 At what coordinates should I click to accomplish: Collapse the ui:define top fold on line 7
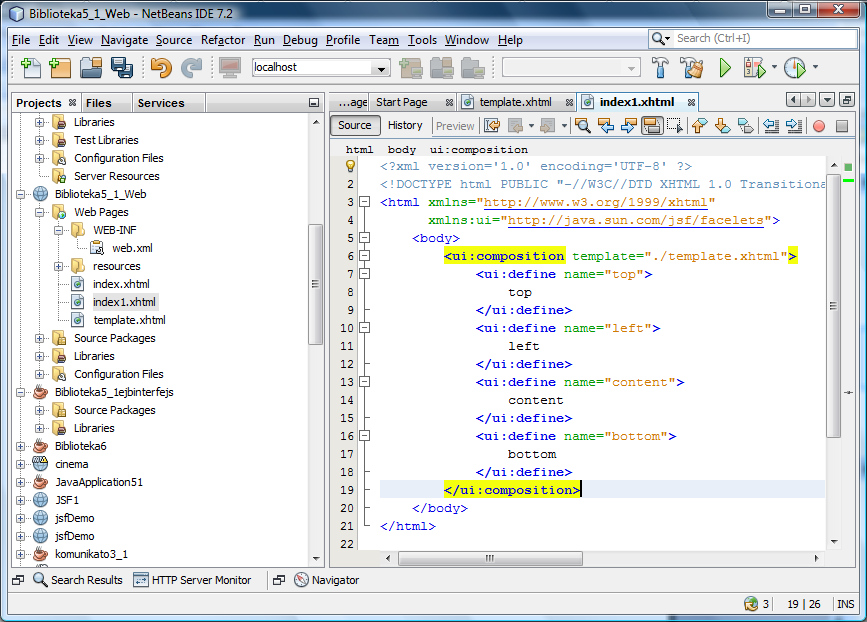tap(364, 274)
